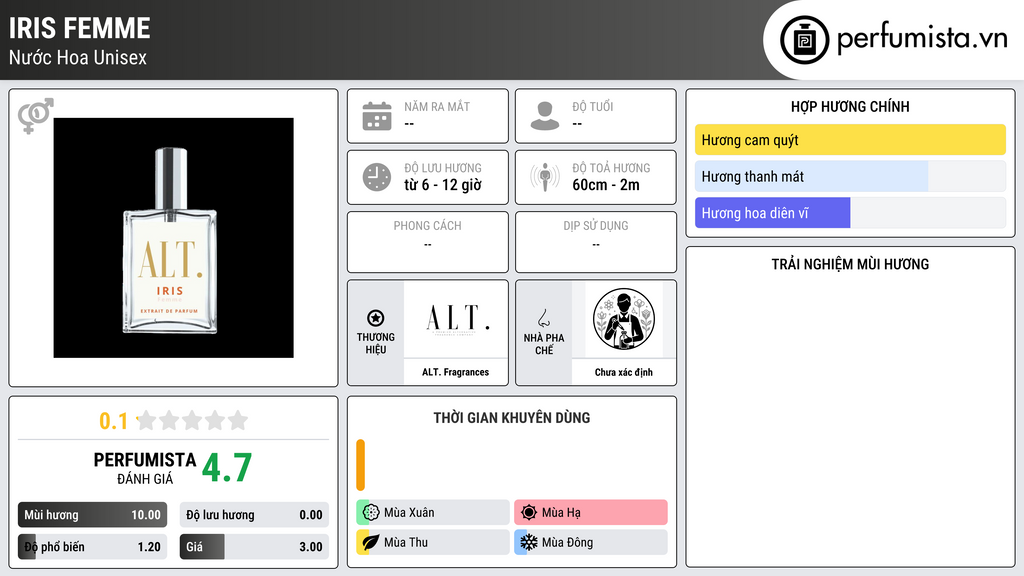Click the 0.1 user rating value

click(x=114, y=421)
